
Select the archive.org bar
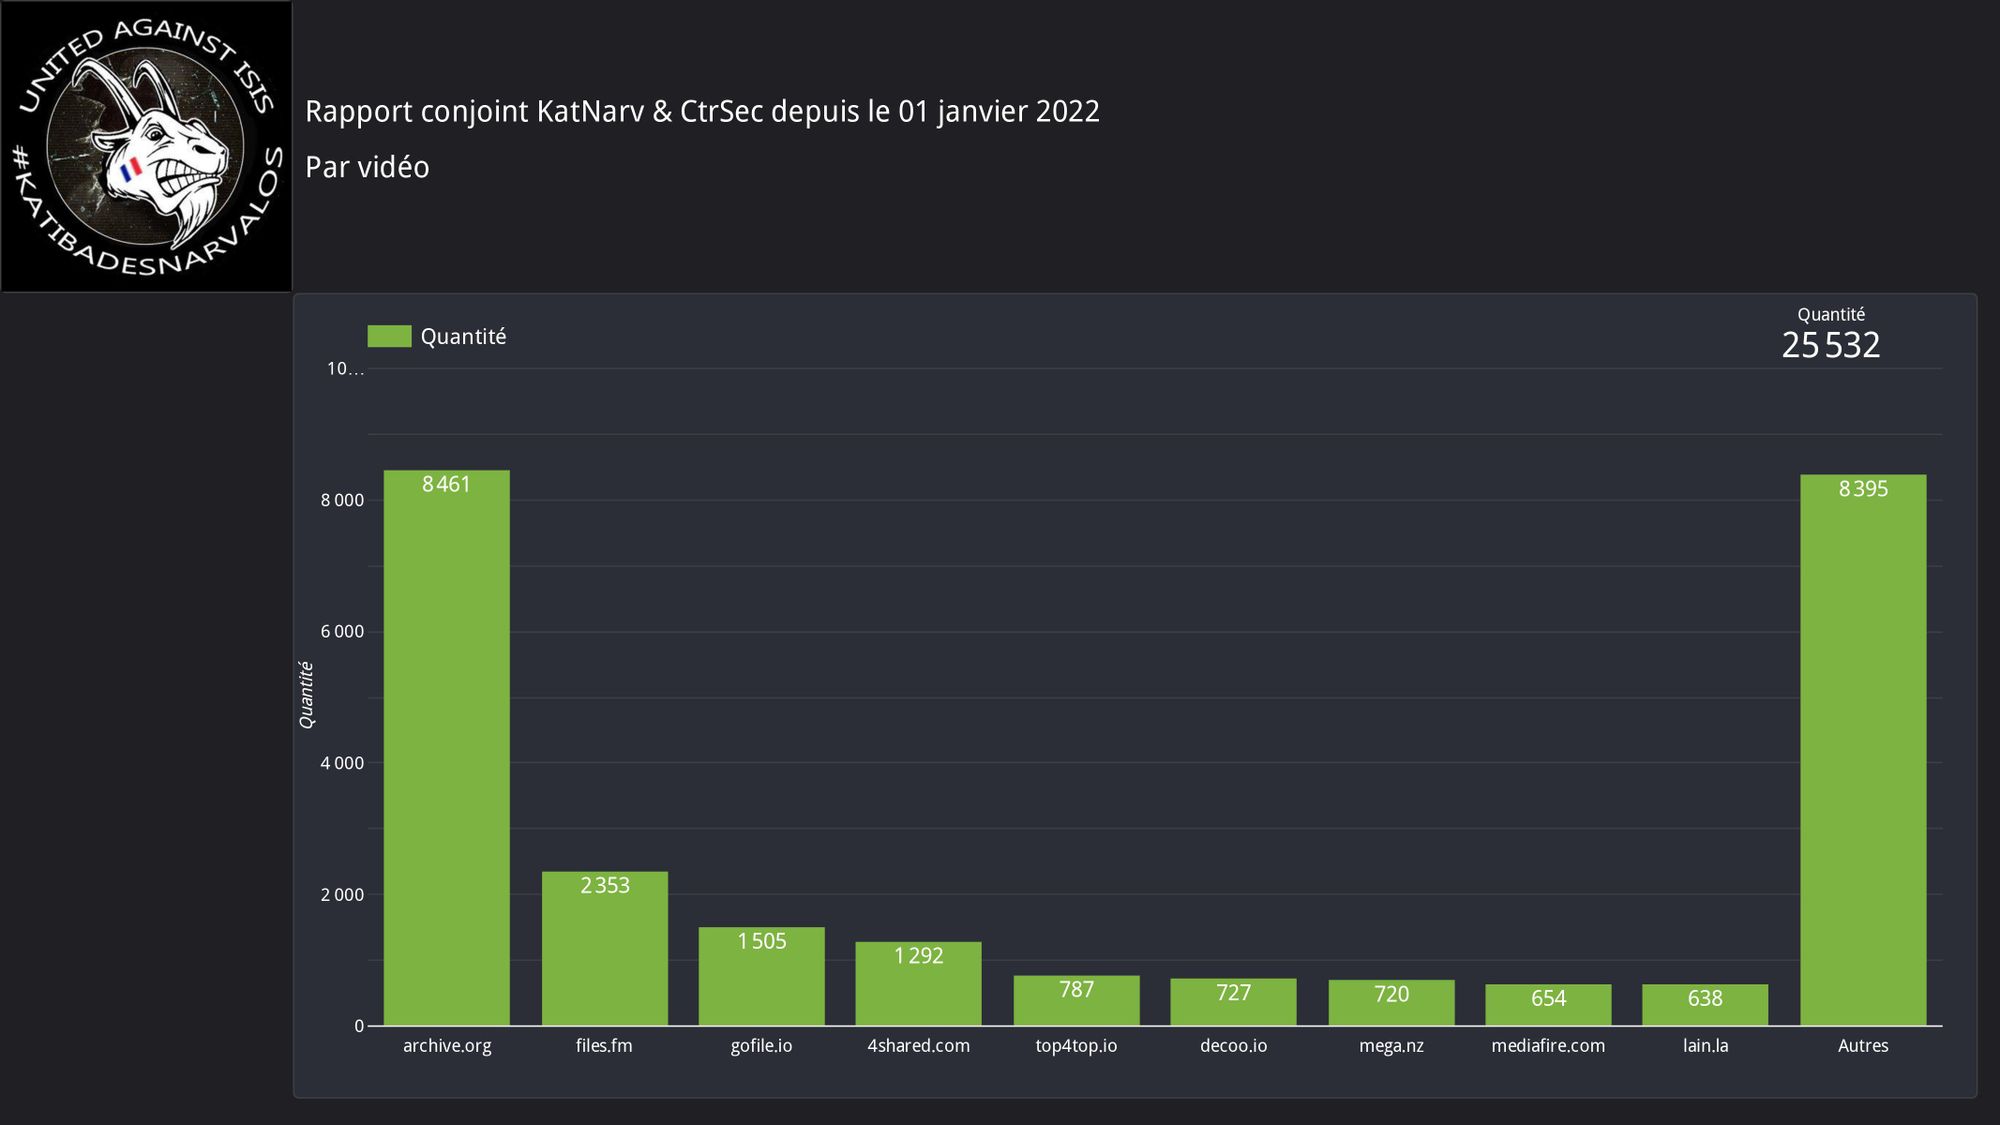click(x=447, y=748)
